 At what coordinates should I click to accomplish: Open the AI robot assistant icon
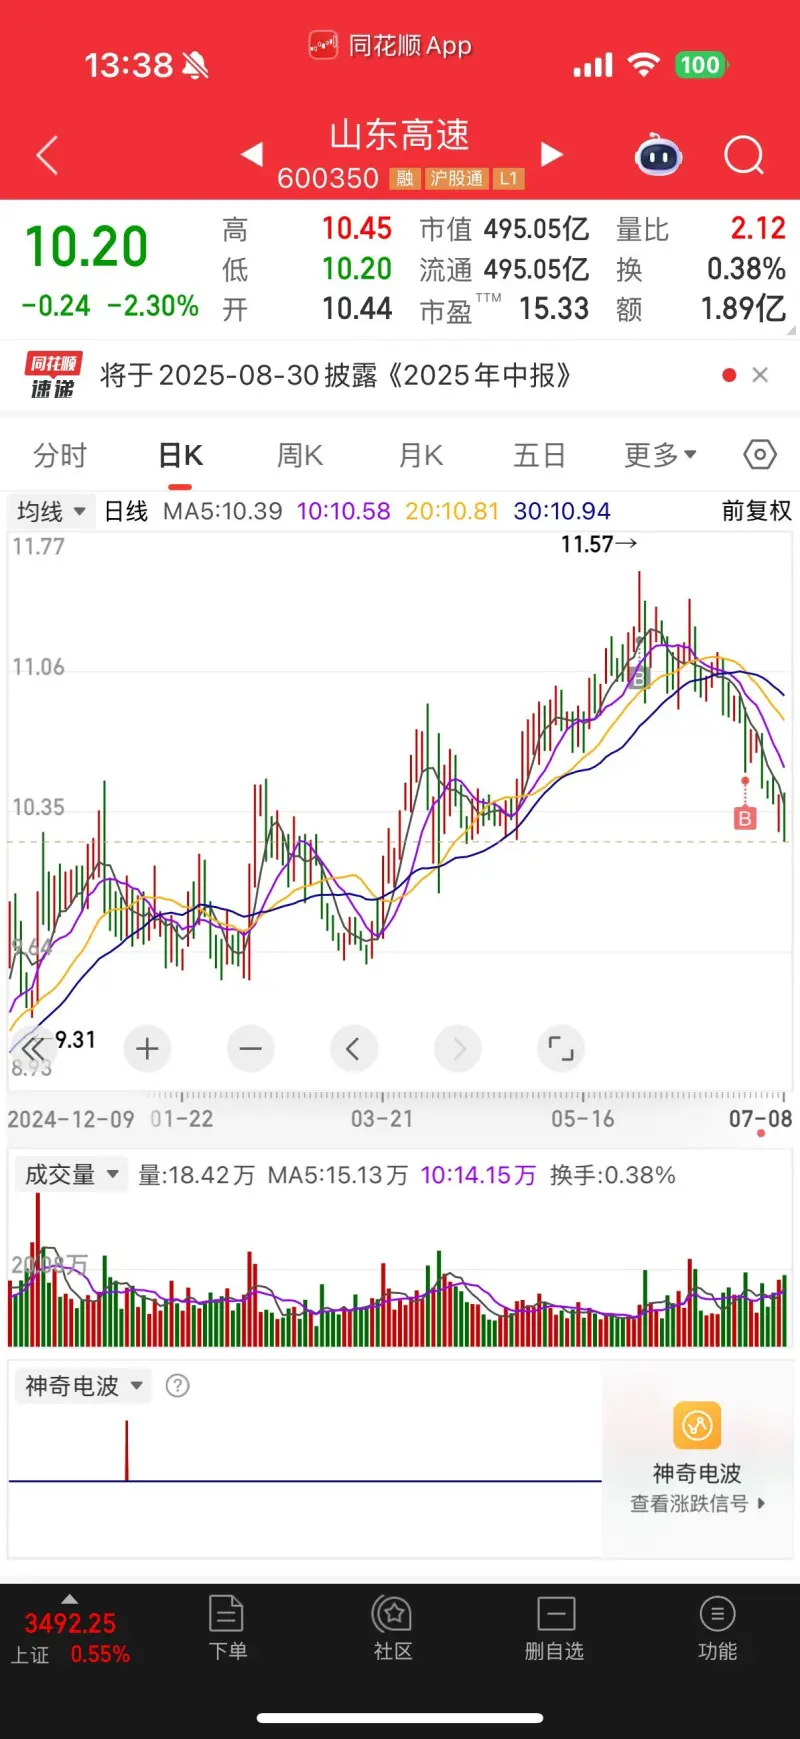click(x=658, y=156)
